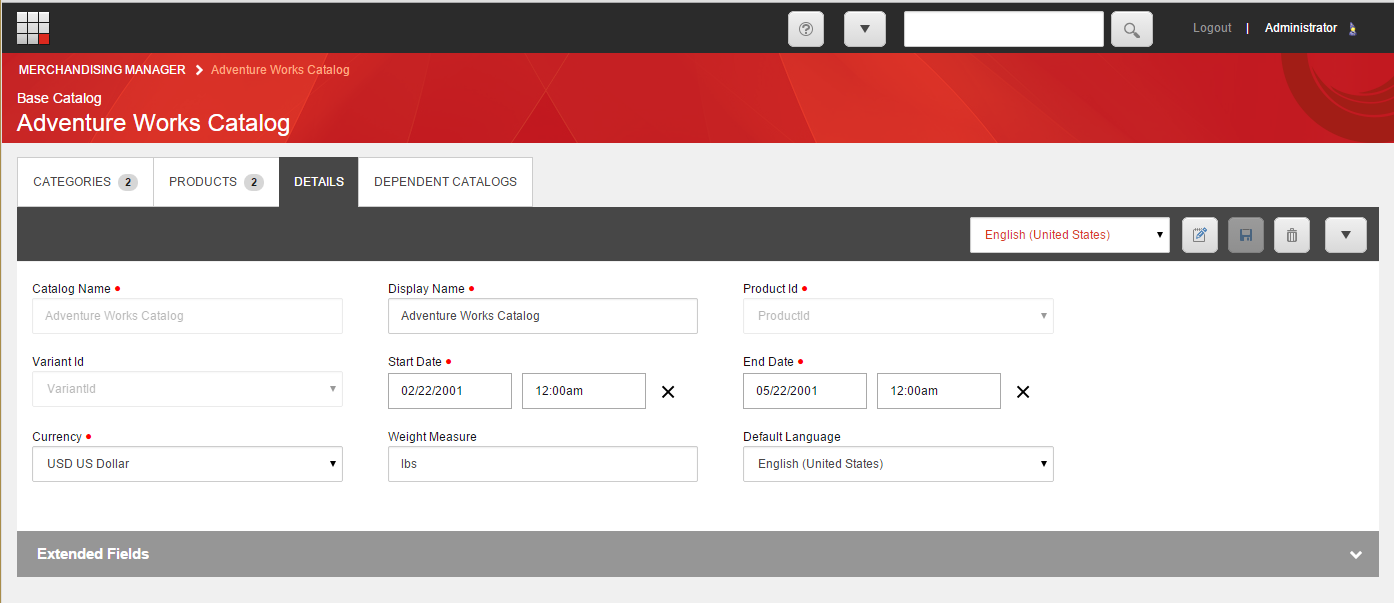The image size is (1394, 603).
Task: Clear the End Date with X icon
Action: (1023, 392)
